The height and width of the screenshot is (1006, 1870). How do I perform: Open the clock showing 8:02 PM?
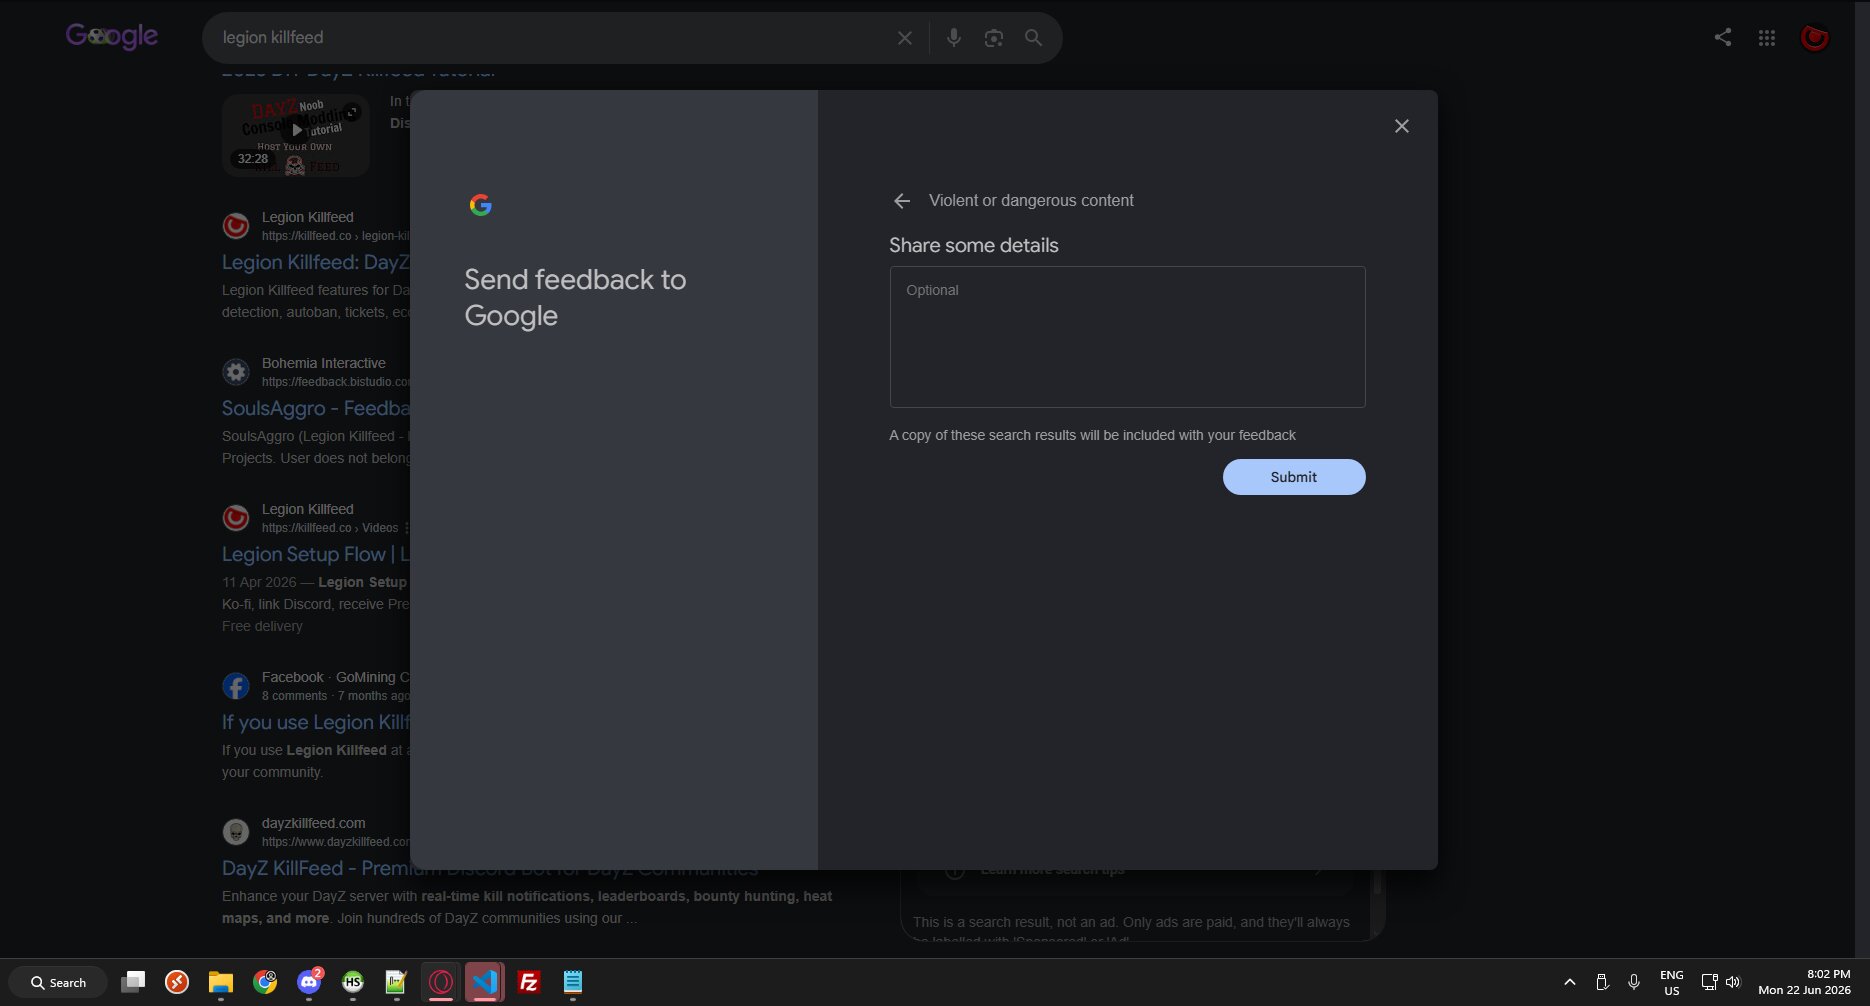click(x=1805, y=983)
